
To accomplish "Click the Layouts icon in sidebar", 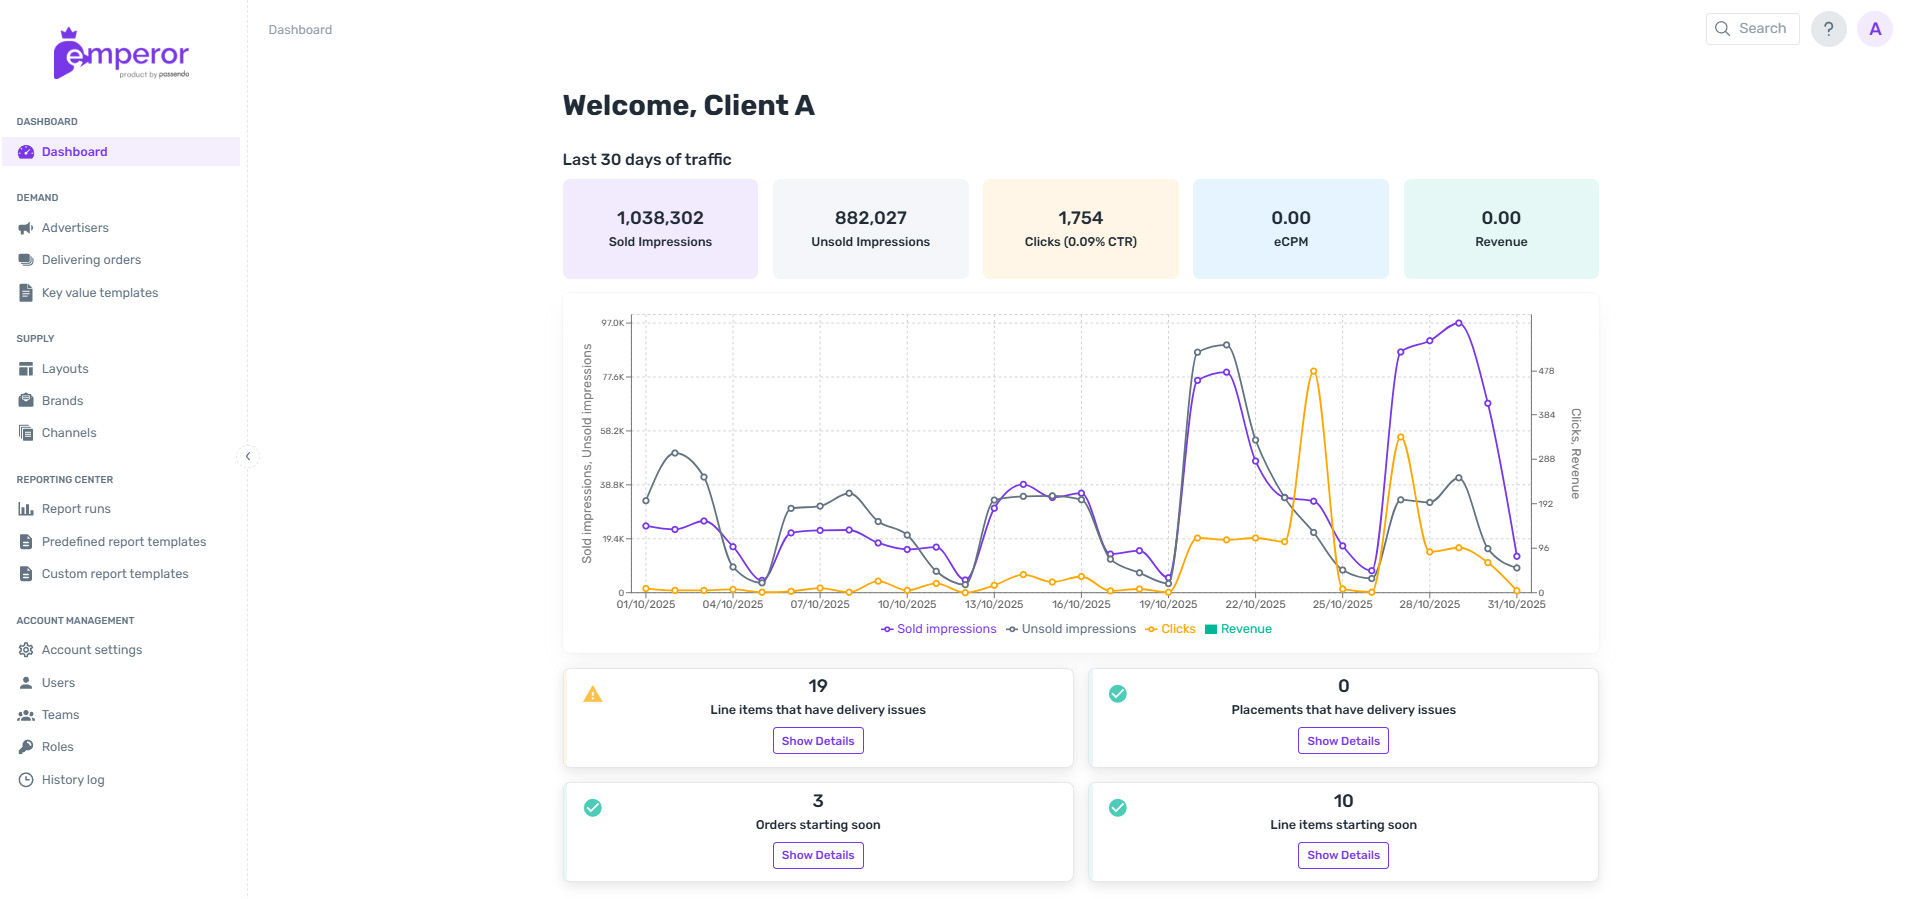I will (26, 369).
